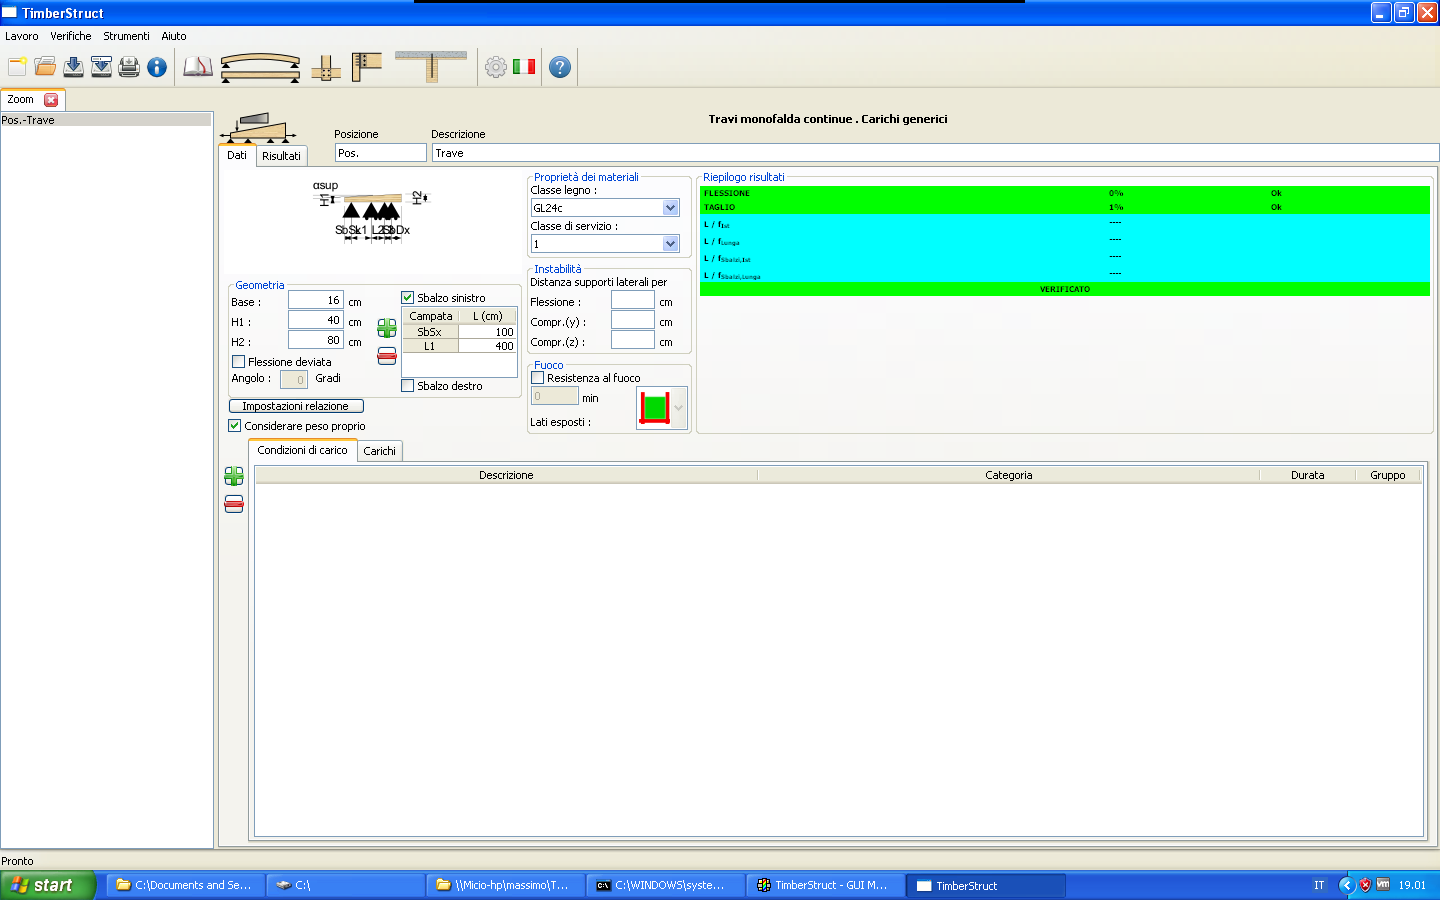Remove load condition with red minus icon
This screenshot has height=900, width=1440.
[234, 504]
